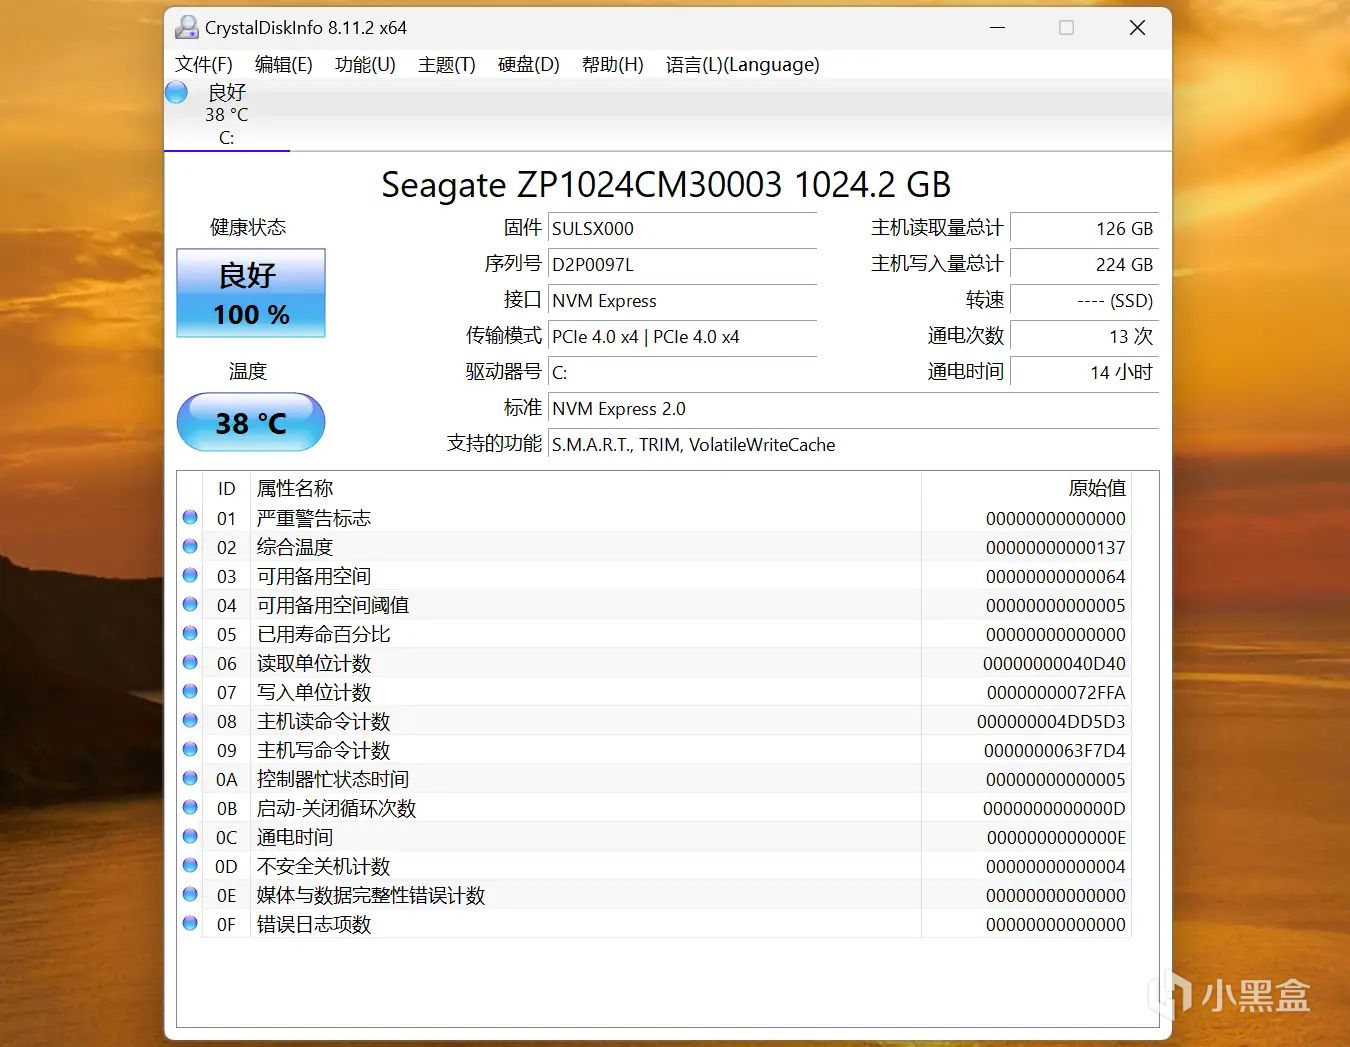Click the status dot for attribute 03 可用备用空间
The image size is (1350, 1047).
(x=190, y=576)
